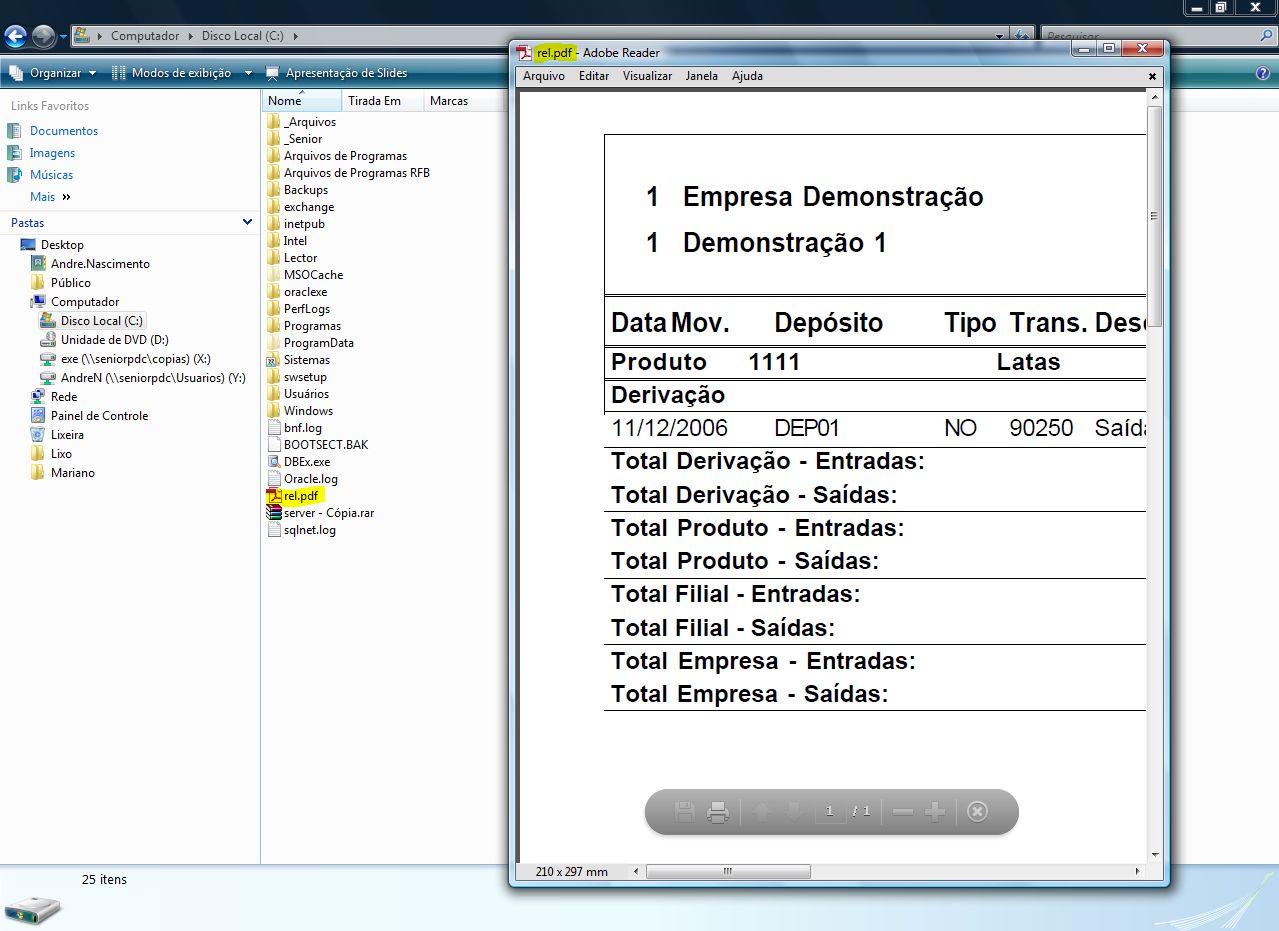
Task: Zoom in with the plus icon
Action: 935,812
